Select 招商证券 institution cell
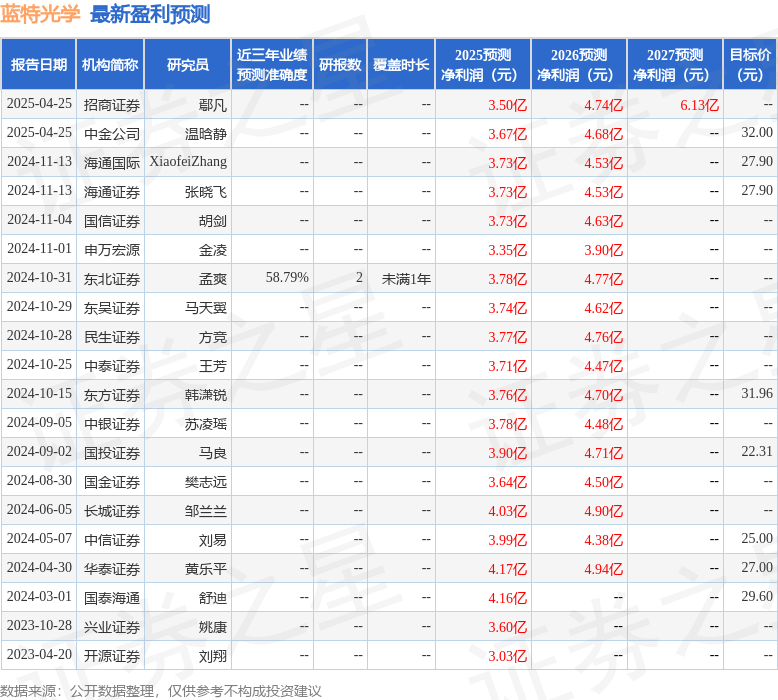This screenshot has height=700, width=778. pos(112,105)
